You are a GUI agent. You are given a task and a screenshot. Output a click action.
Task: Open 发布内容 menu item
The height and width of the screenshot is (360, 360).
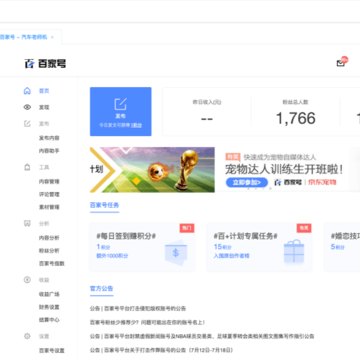coord(49,138)
